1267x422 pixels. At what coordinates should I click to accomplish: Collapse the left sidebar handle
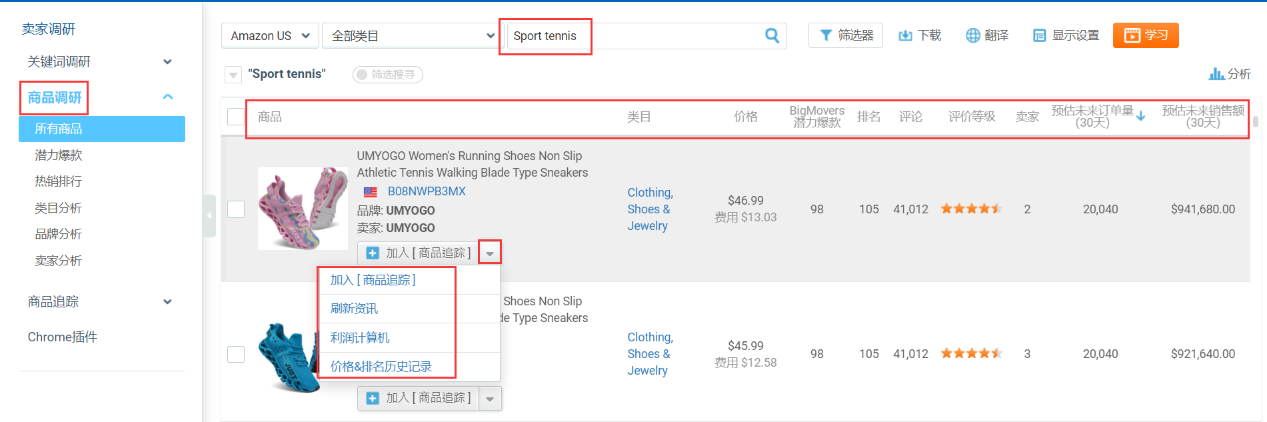pyautogui.click(x=209, y=216)
